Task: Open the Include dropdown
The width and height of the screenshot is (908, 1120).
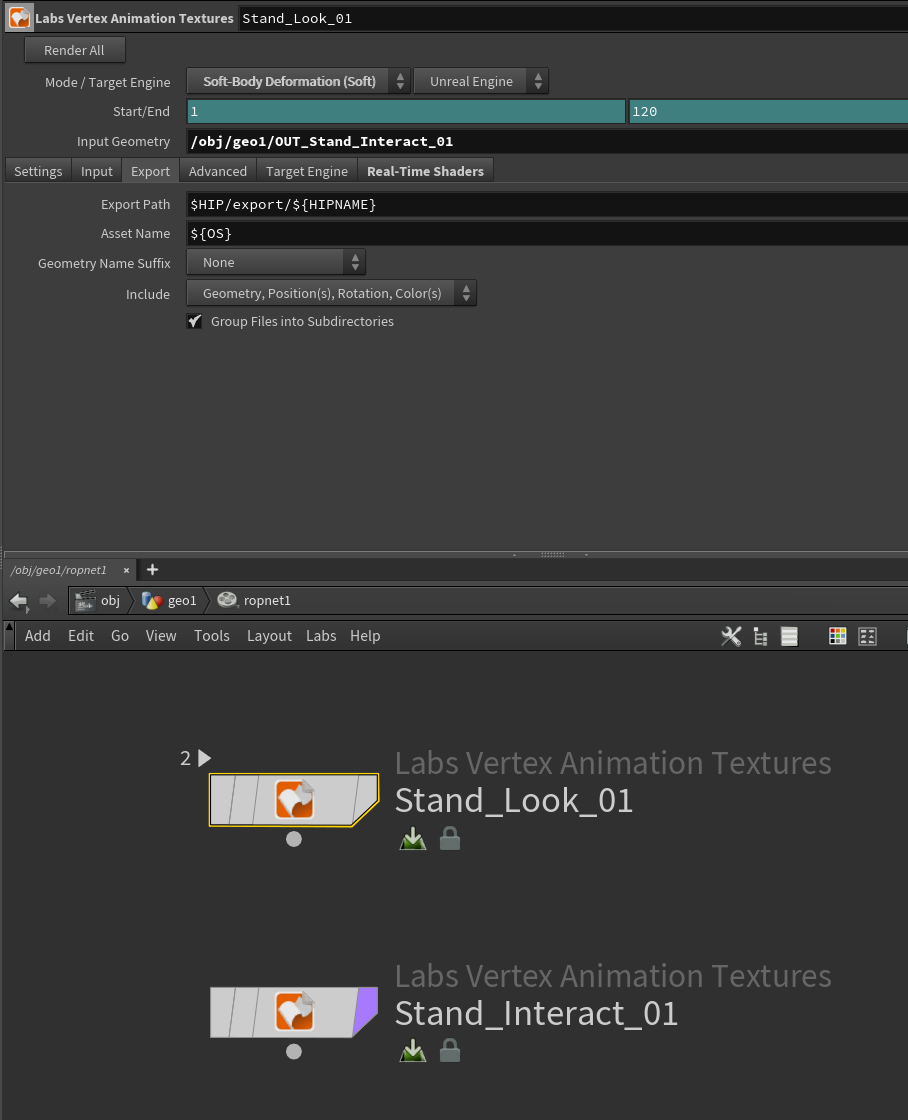Action: point(331,293)
